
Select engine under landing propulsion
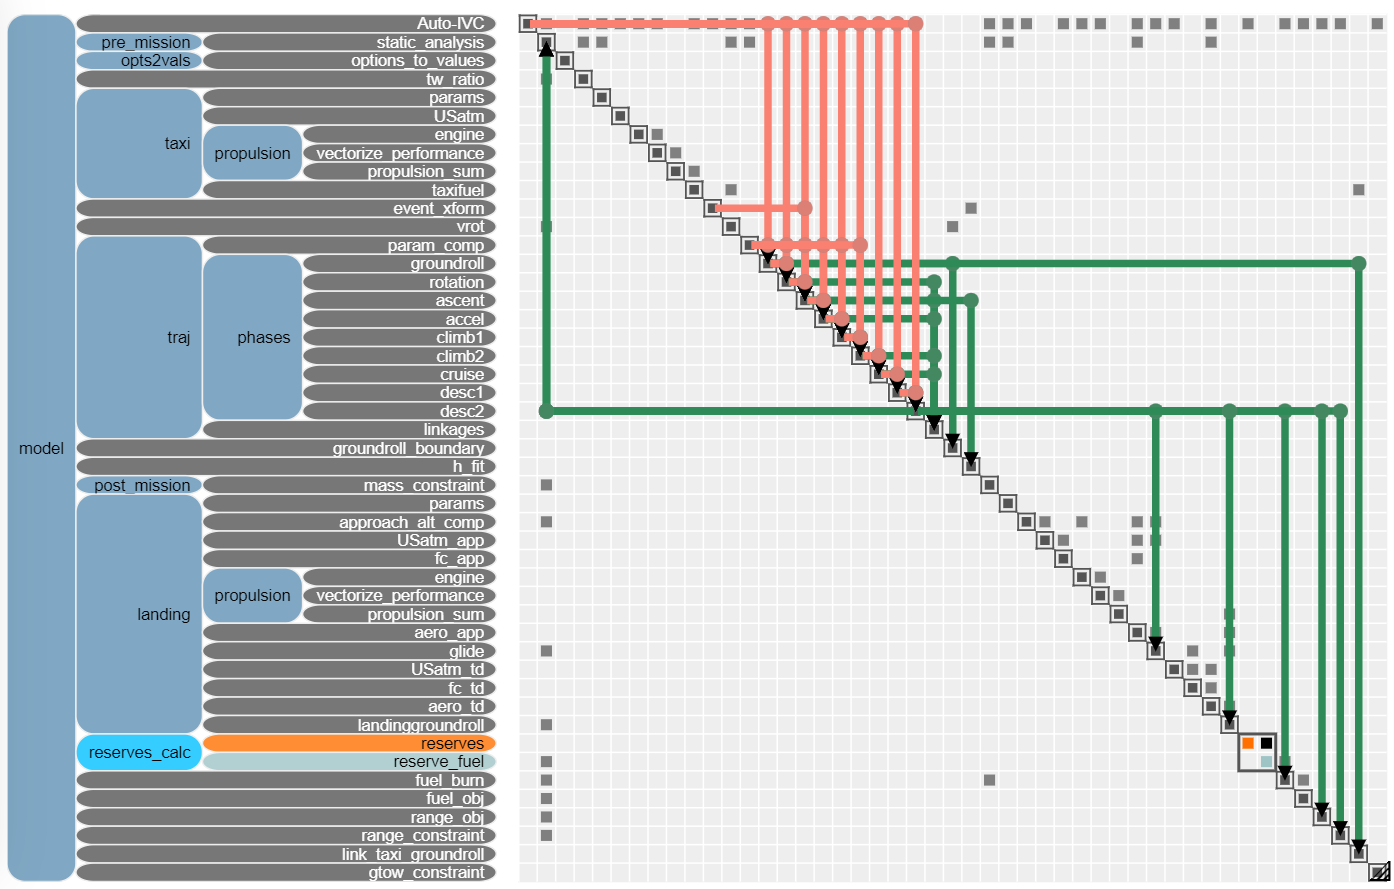coord(399,577)
